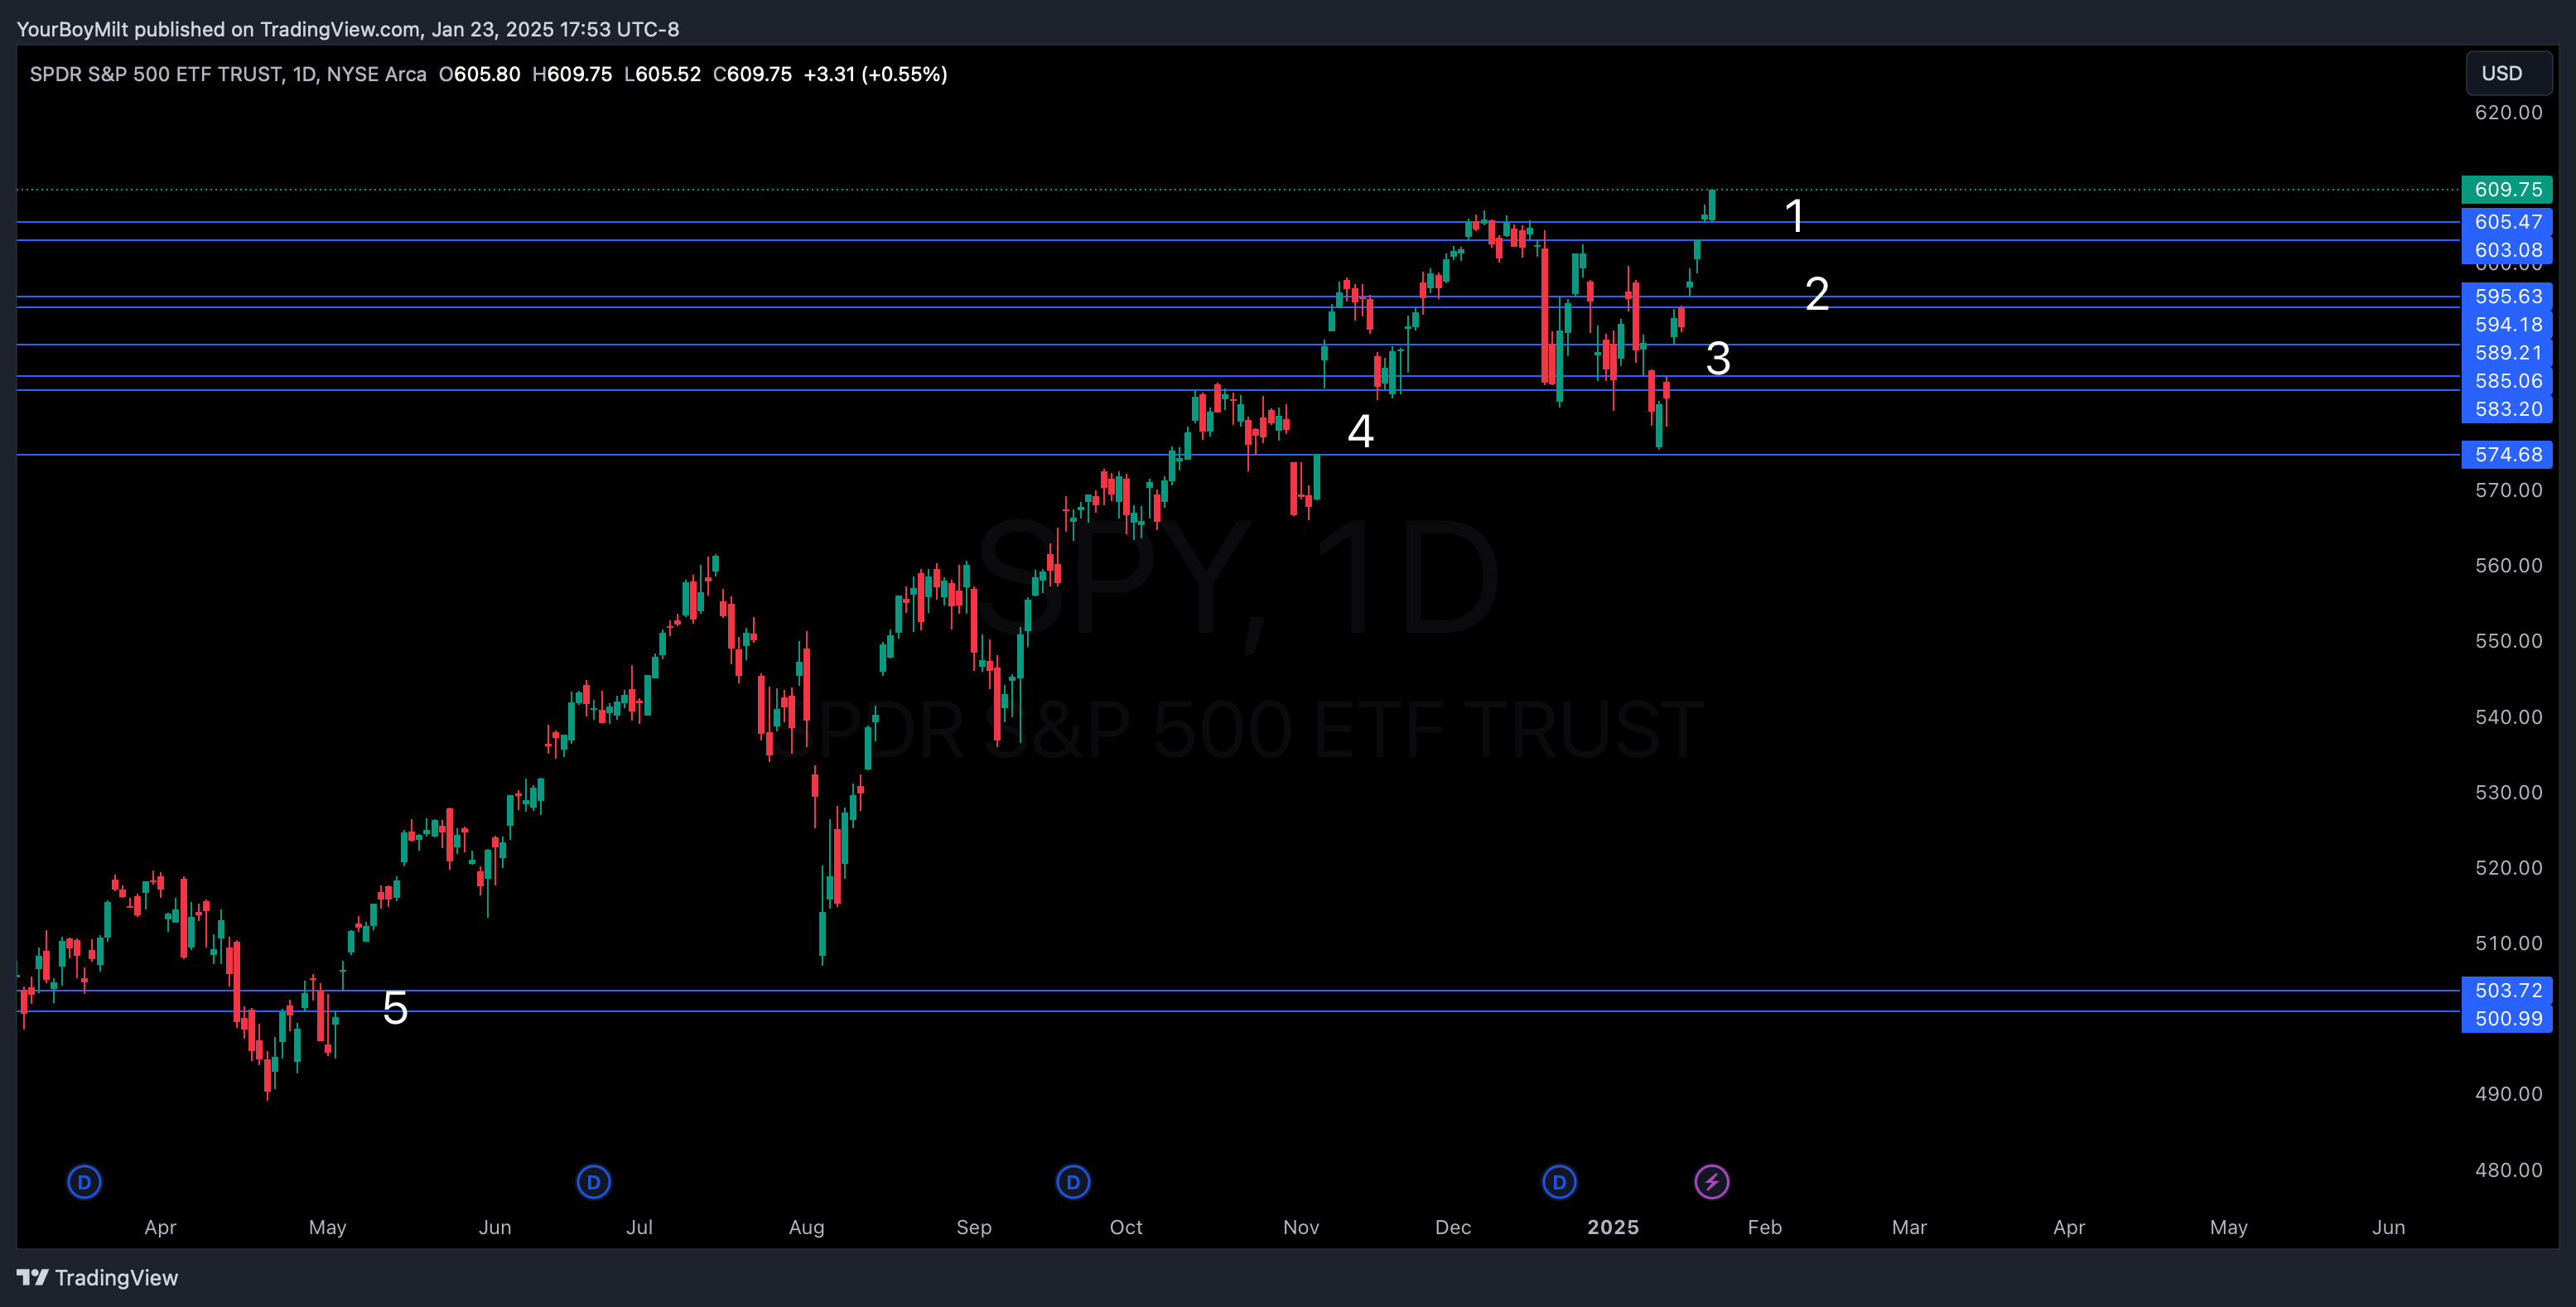
Task: Click the dividend marker near late December
Action: pyautogui.click(x=1558, y=1182)
